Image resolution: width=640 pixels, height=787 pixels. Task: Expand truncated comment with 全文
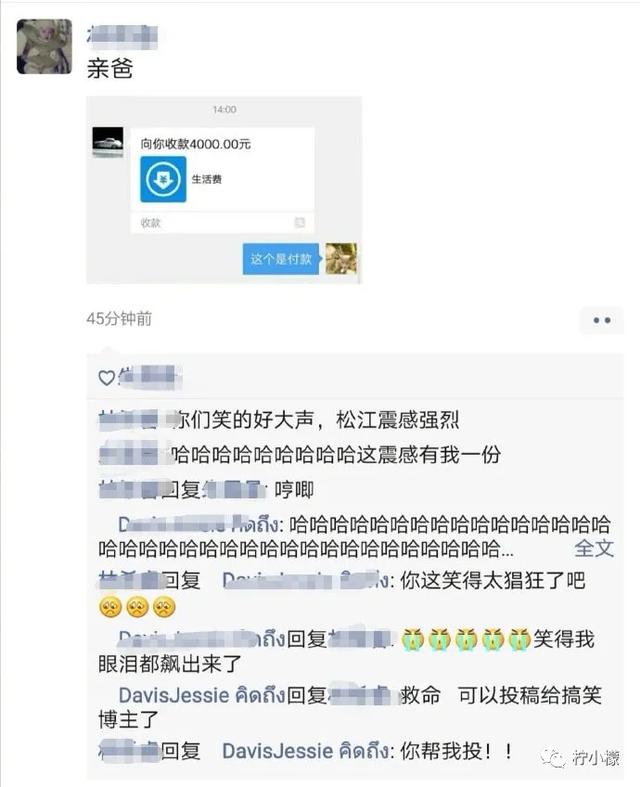pos(594,548)
